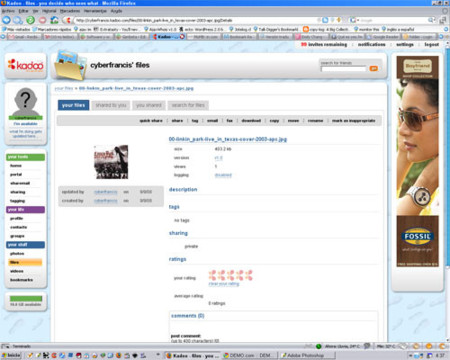Click the orange go button for friend search
Viewport: 450px width, 360px height.
[x=374, y=68]
